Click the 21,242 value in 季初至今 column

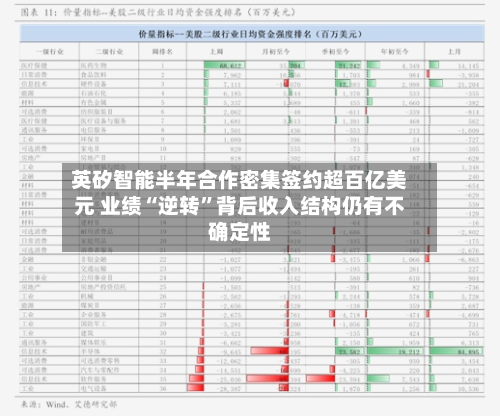click(349, 66)
